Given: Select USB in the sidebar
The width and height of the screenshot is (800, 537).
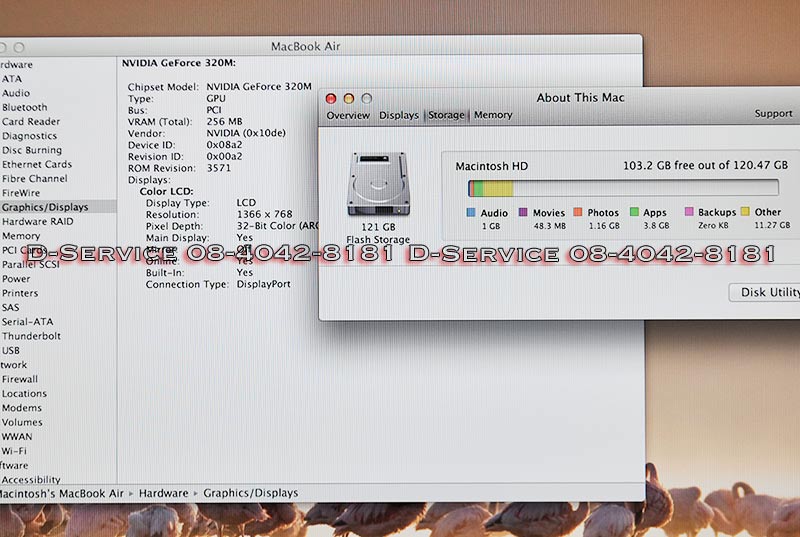Looking at the screenshot, I should click(x=10, y=350).
